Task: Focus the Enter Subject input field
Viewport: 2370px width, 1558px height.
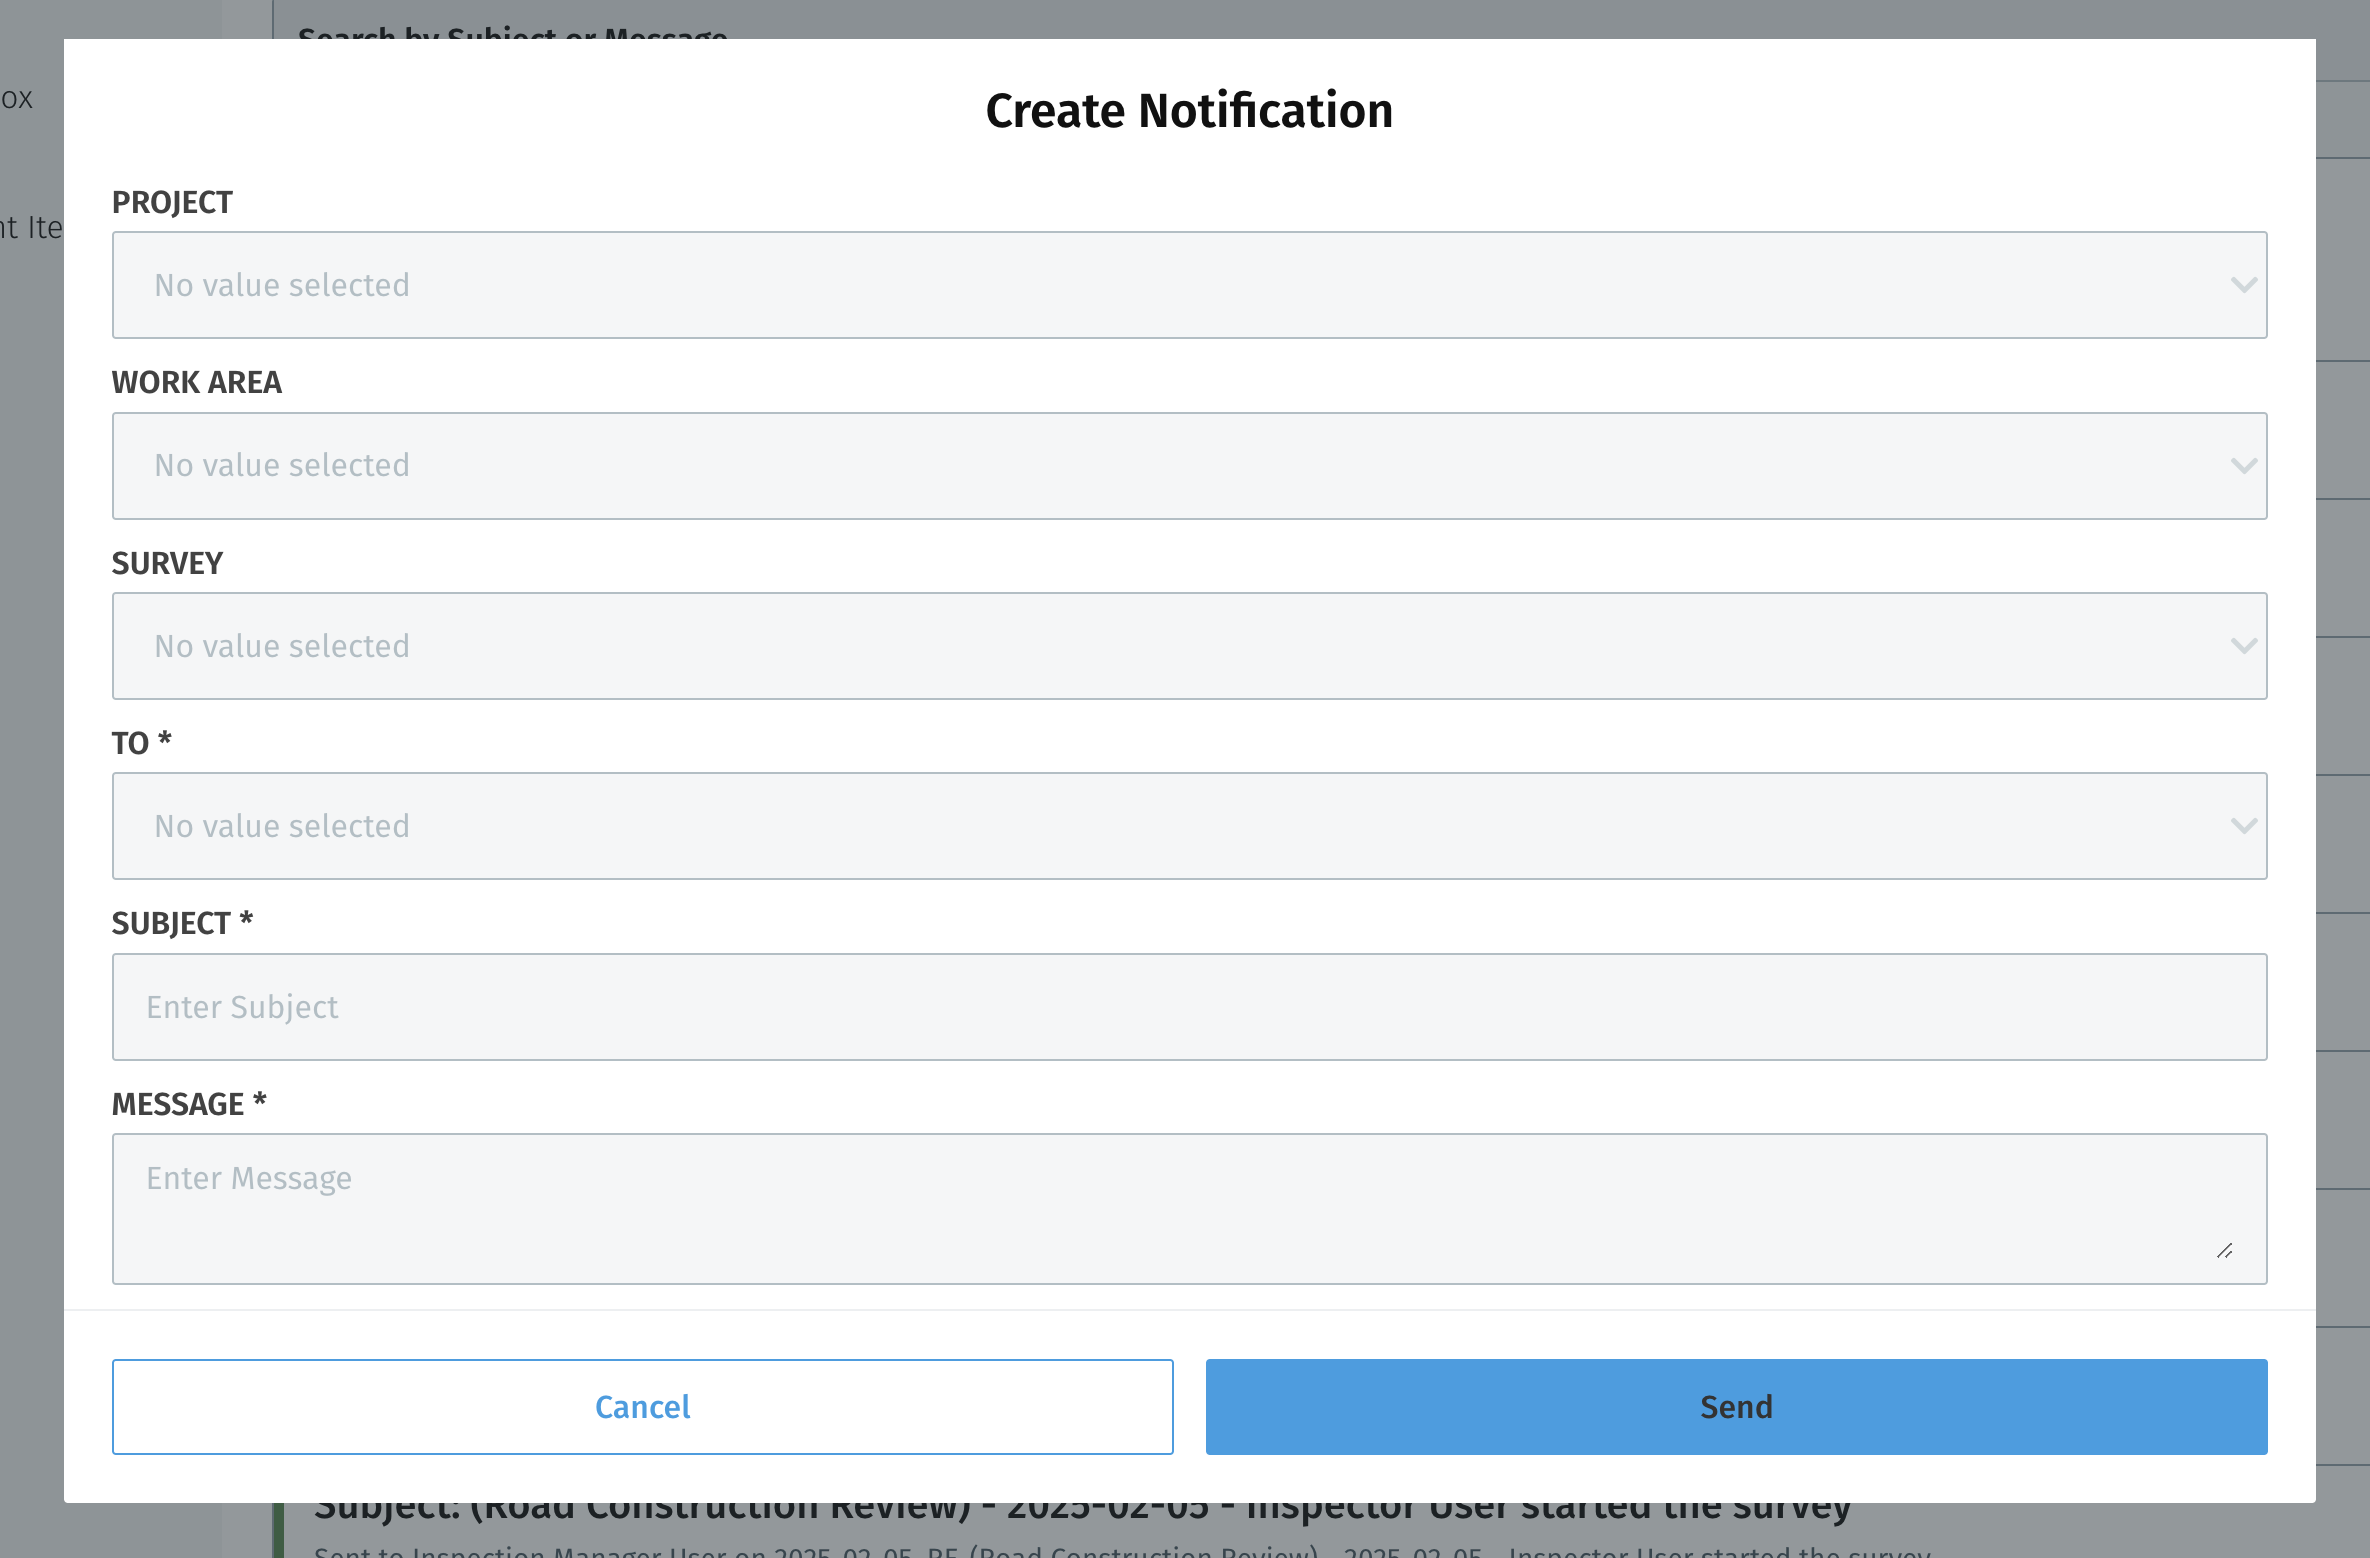Action: (1189, 1007)
